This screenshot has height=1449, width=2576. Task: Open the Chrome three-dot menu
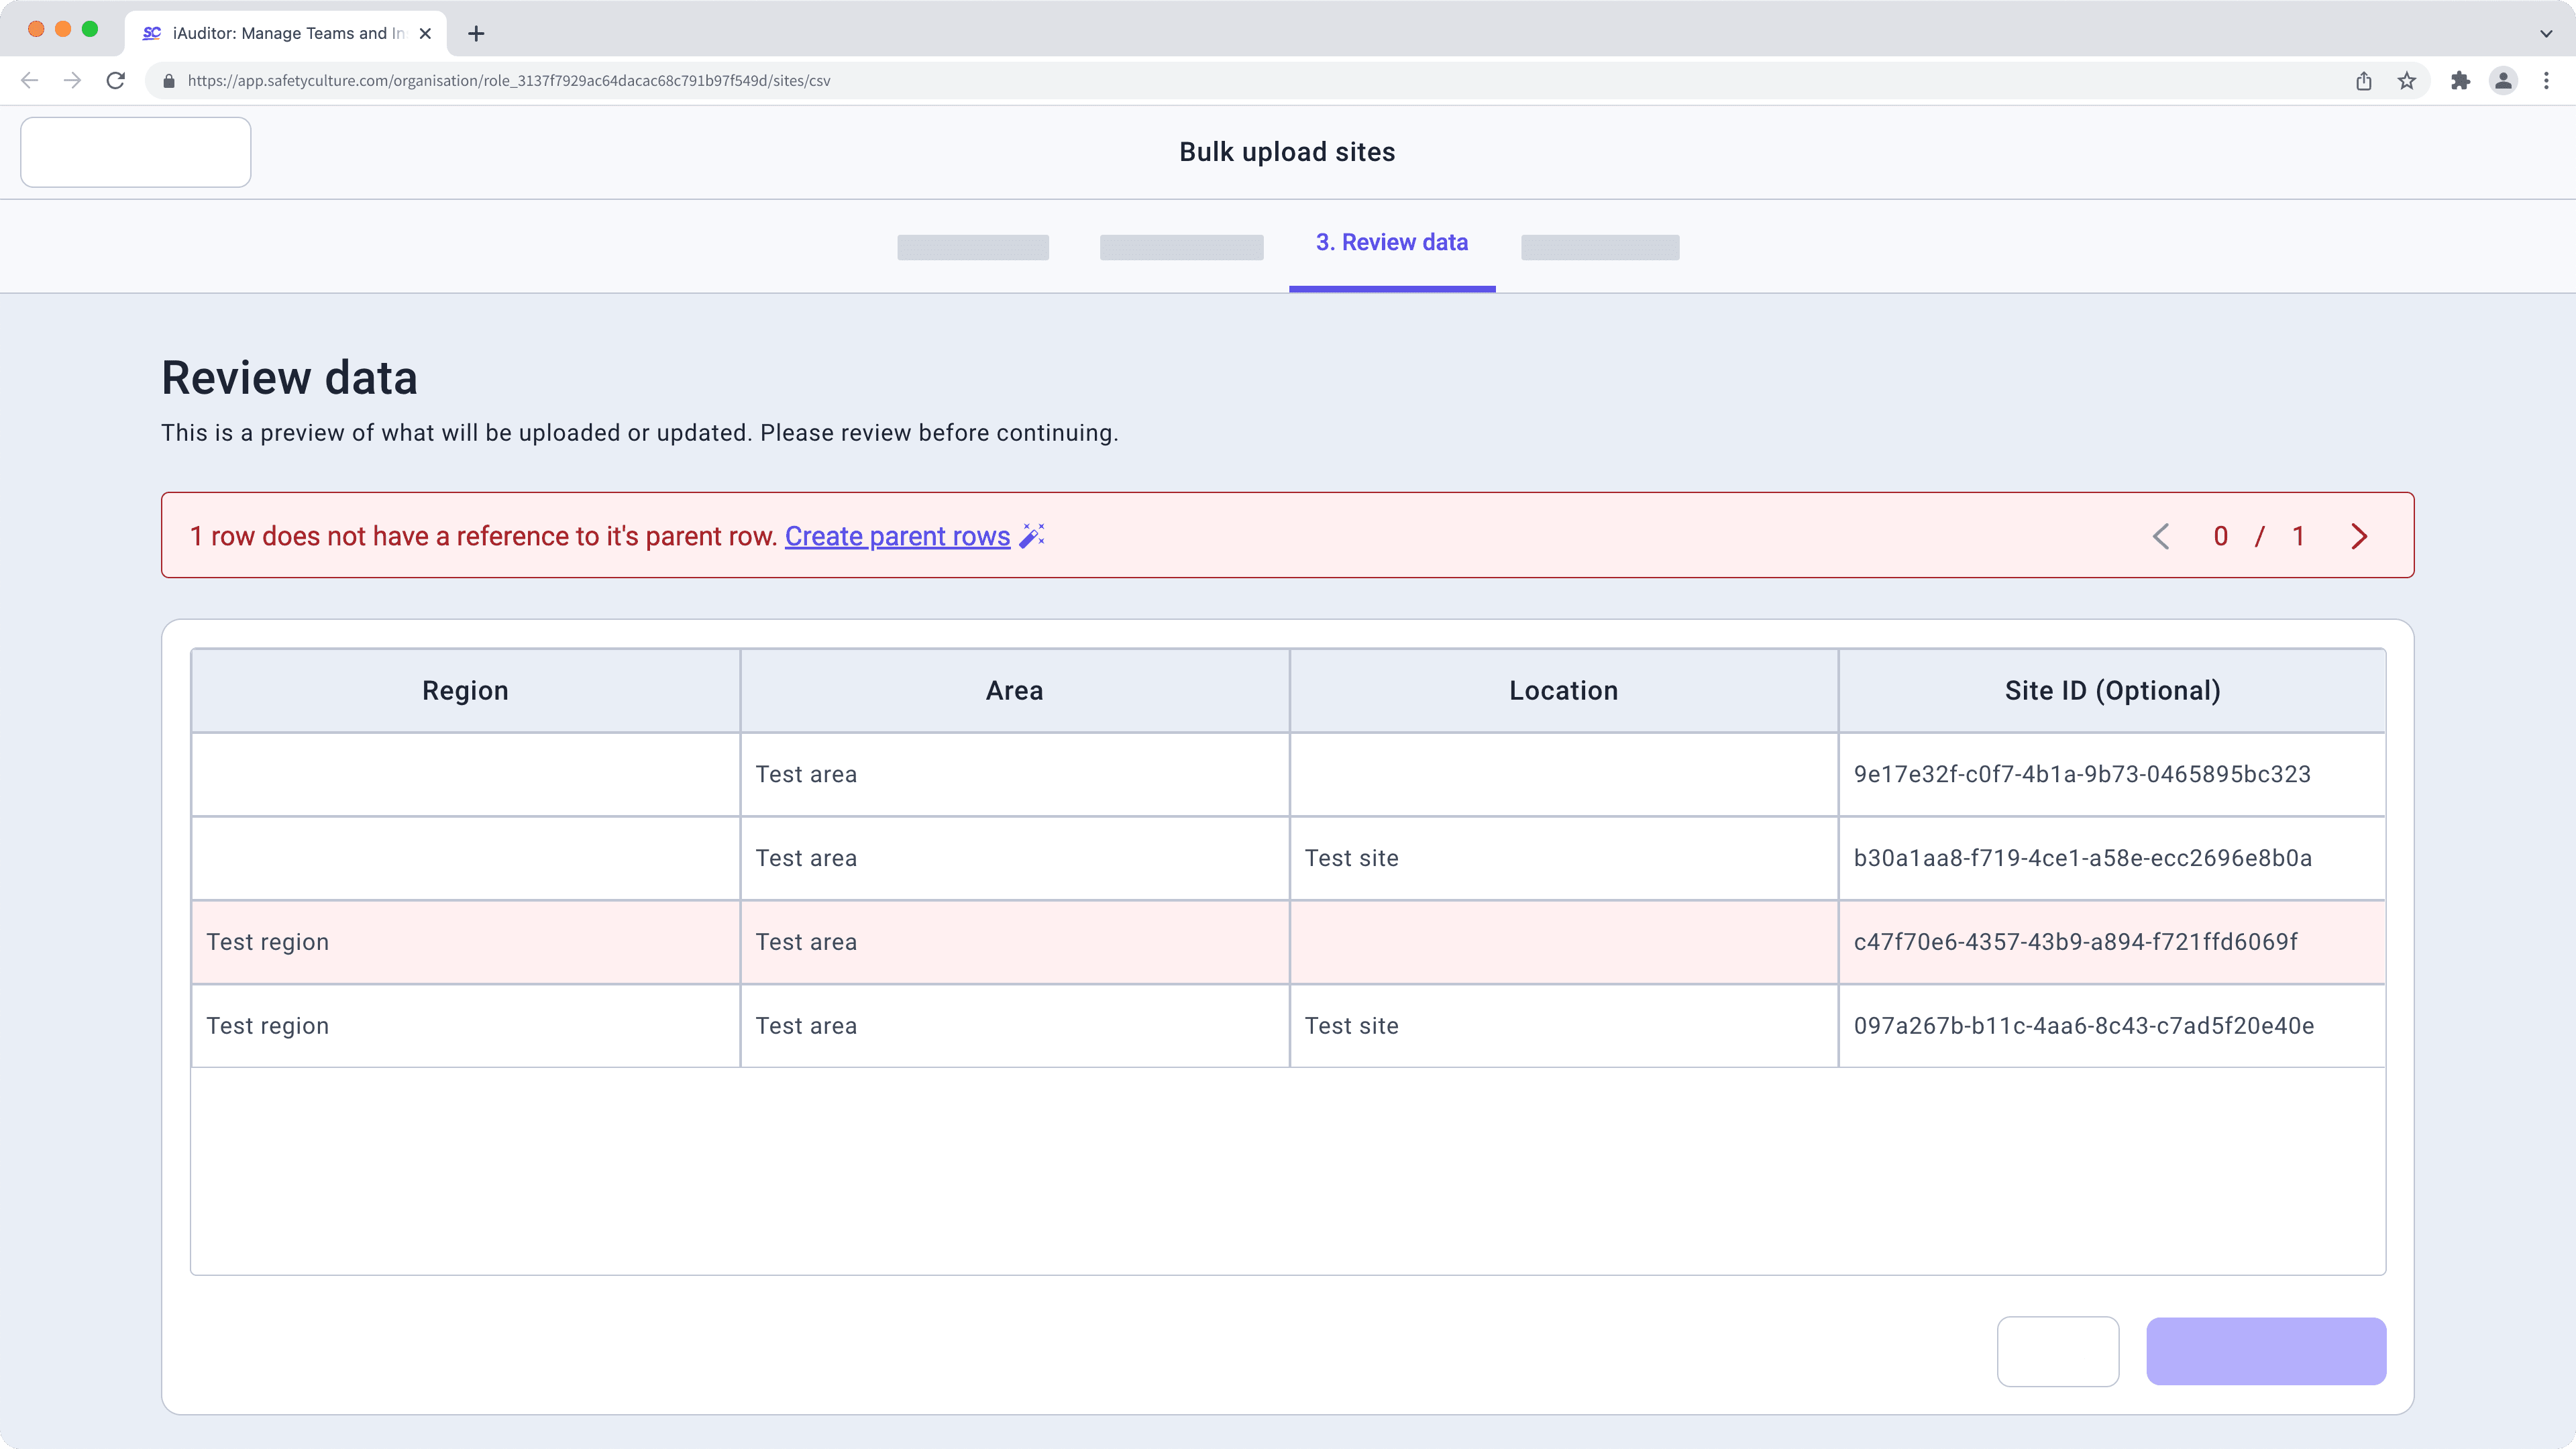[2546, 81]
